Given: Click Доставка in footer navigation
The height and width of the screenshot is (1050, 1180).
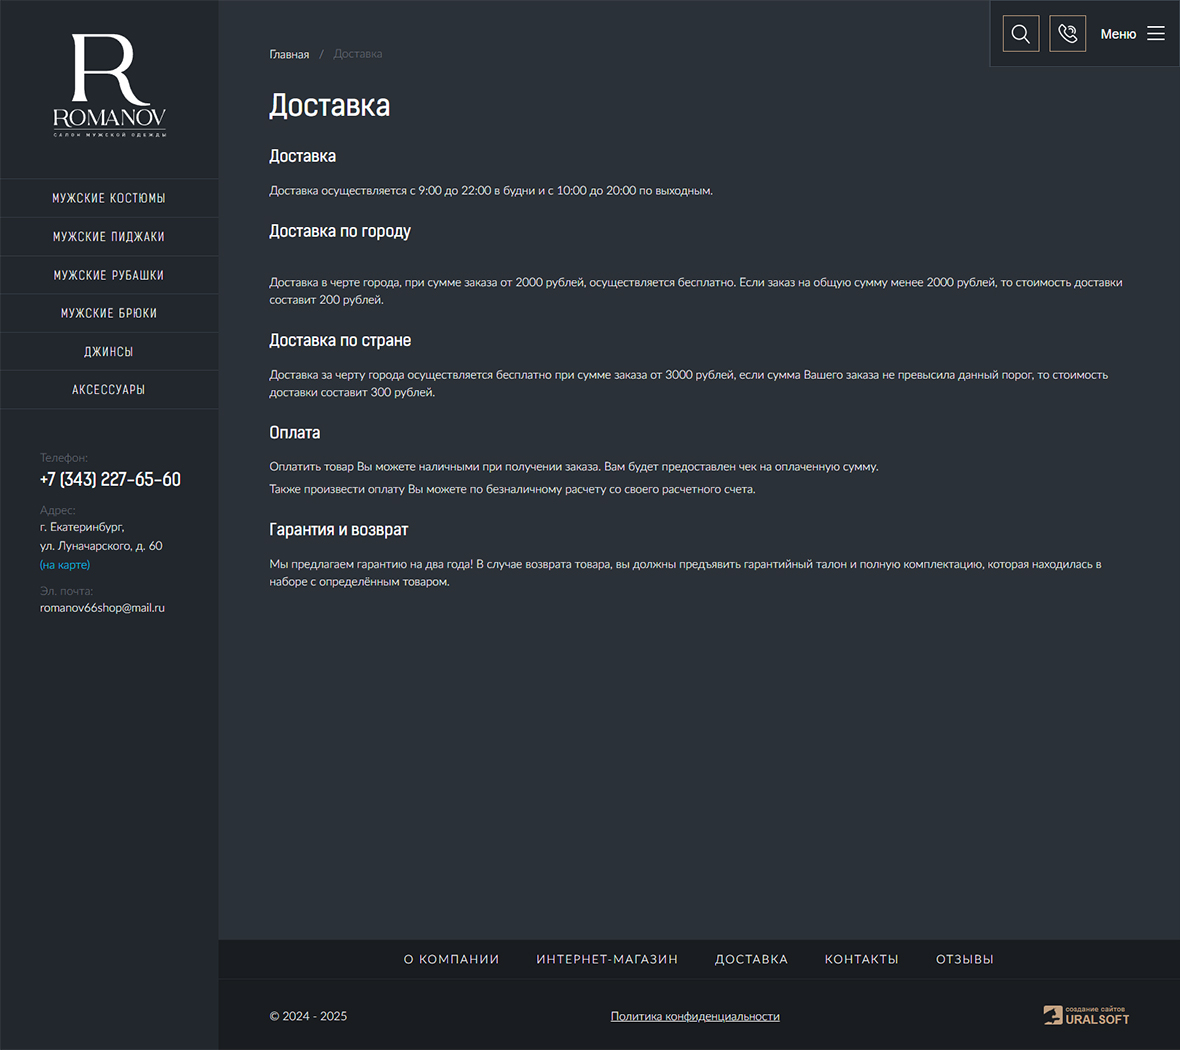Looking at the screenshot, I should coord(751,959).
